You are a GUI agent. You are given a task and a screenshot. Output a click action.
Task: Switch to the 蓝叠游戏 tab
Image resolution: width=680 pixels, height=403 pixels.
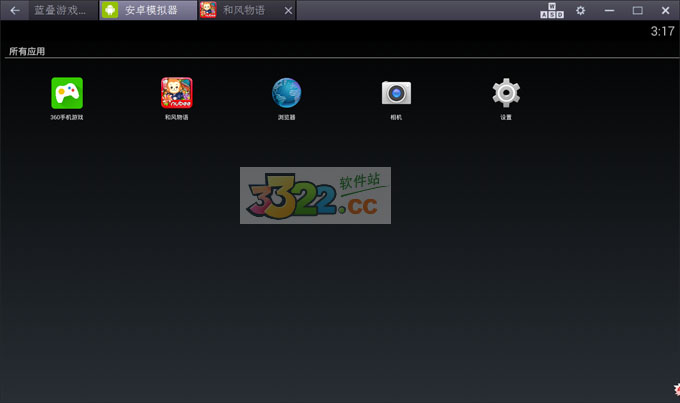click(63, 10)
